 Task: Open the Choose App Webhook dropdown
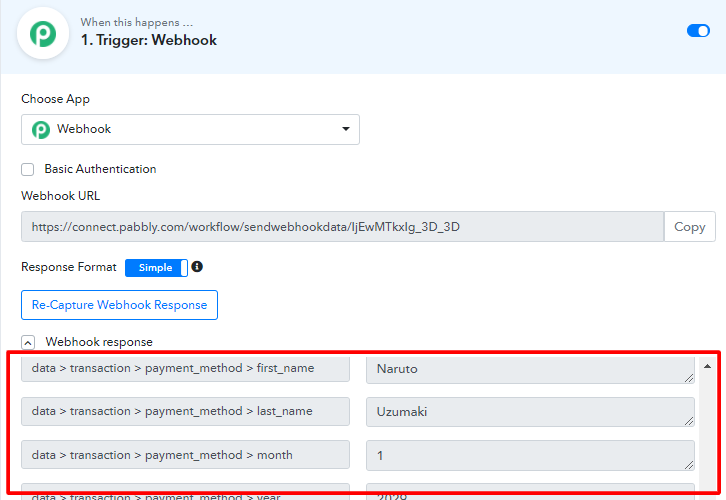point(190,129)
